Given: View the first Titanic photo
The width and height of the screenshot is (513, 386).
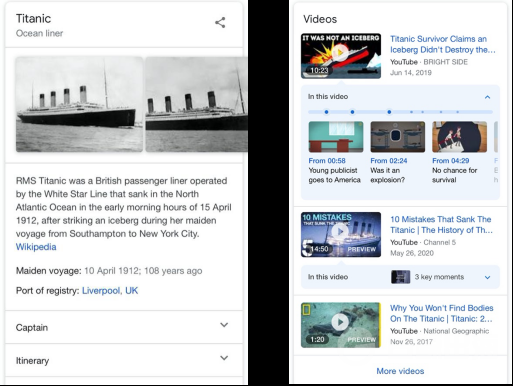Looking at the screenshot, I should [79, 104].
